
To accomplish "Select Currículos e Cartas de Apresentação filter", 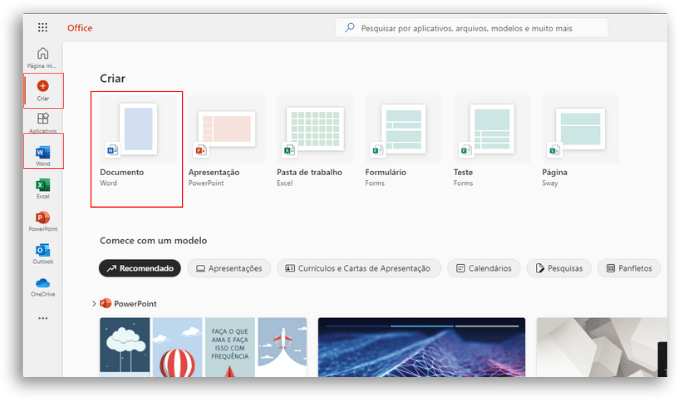I will click(359, 268).
